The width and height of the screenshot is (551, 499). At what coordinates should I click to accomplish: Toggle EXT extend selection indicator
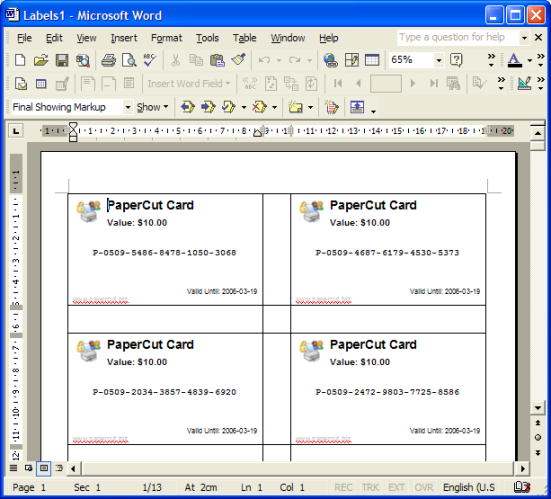396,487
